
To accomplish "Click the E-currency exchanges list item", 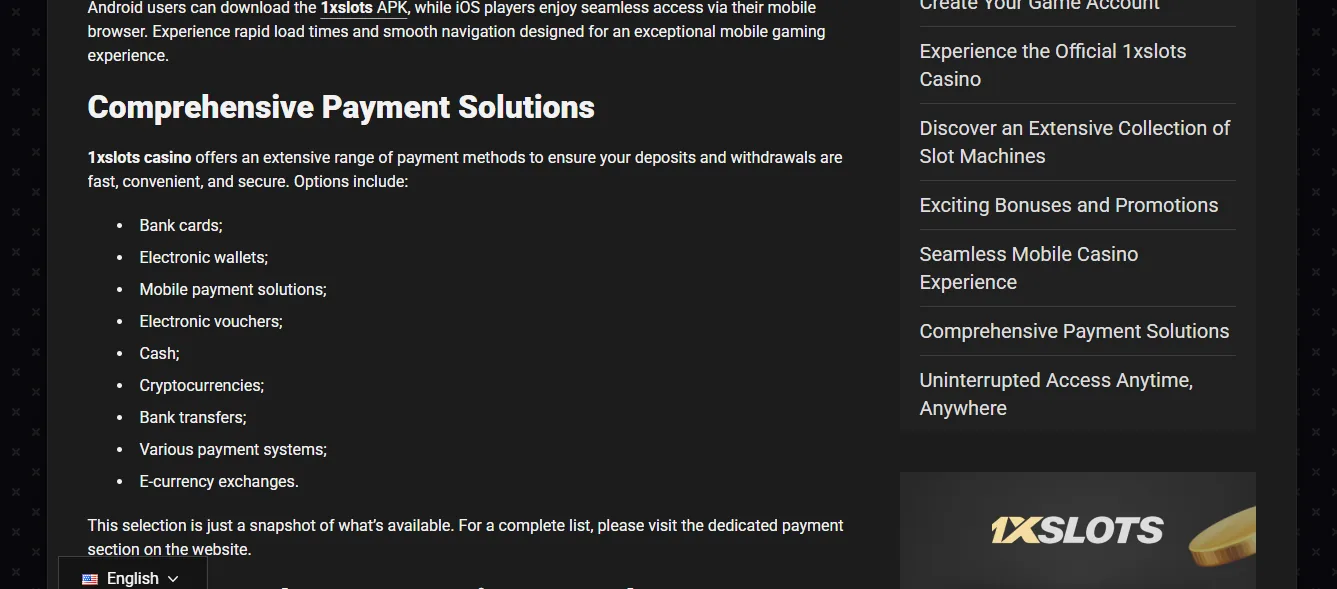I will point(219,482).
